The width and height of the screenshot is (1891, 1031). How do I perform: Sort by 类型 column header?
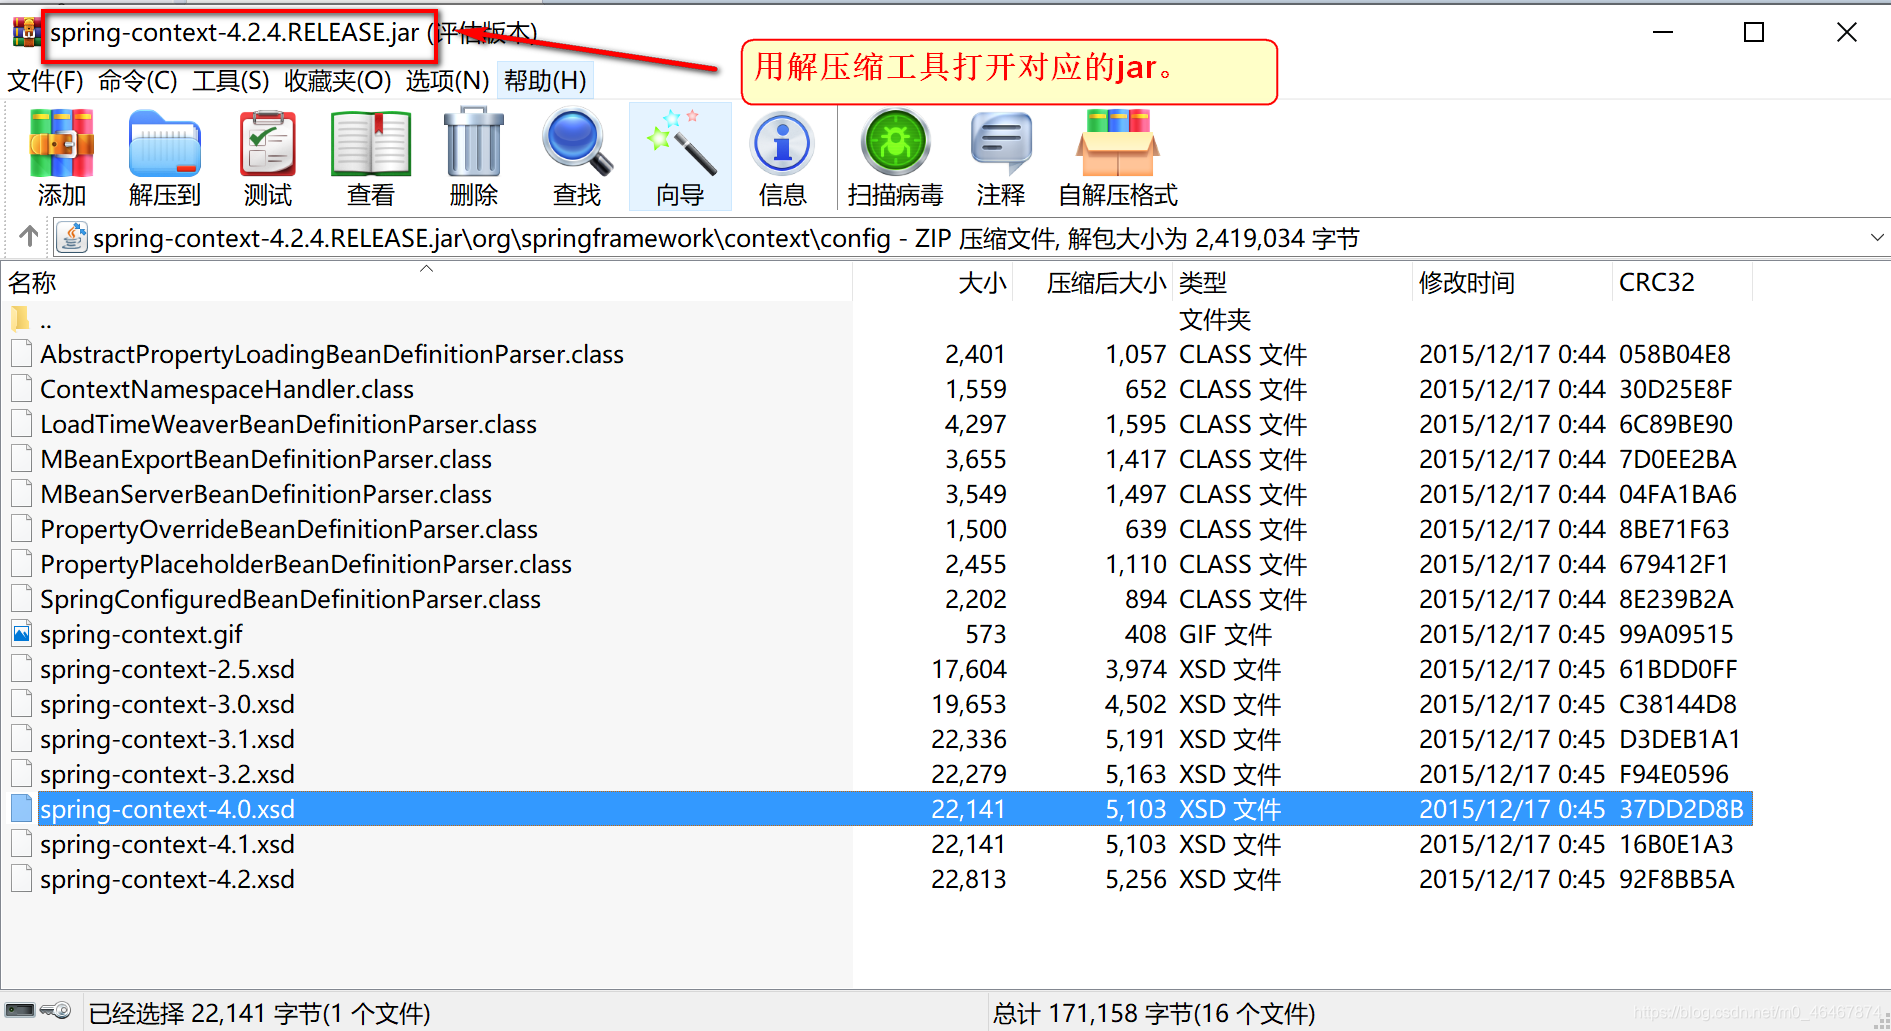pyautogui.click(x=1293, y=283)
